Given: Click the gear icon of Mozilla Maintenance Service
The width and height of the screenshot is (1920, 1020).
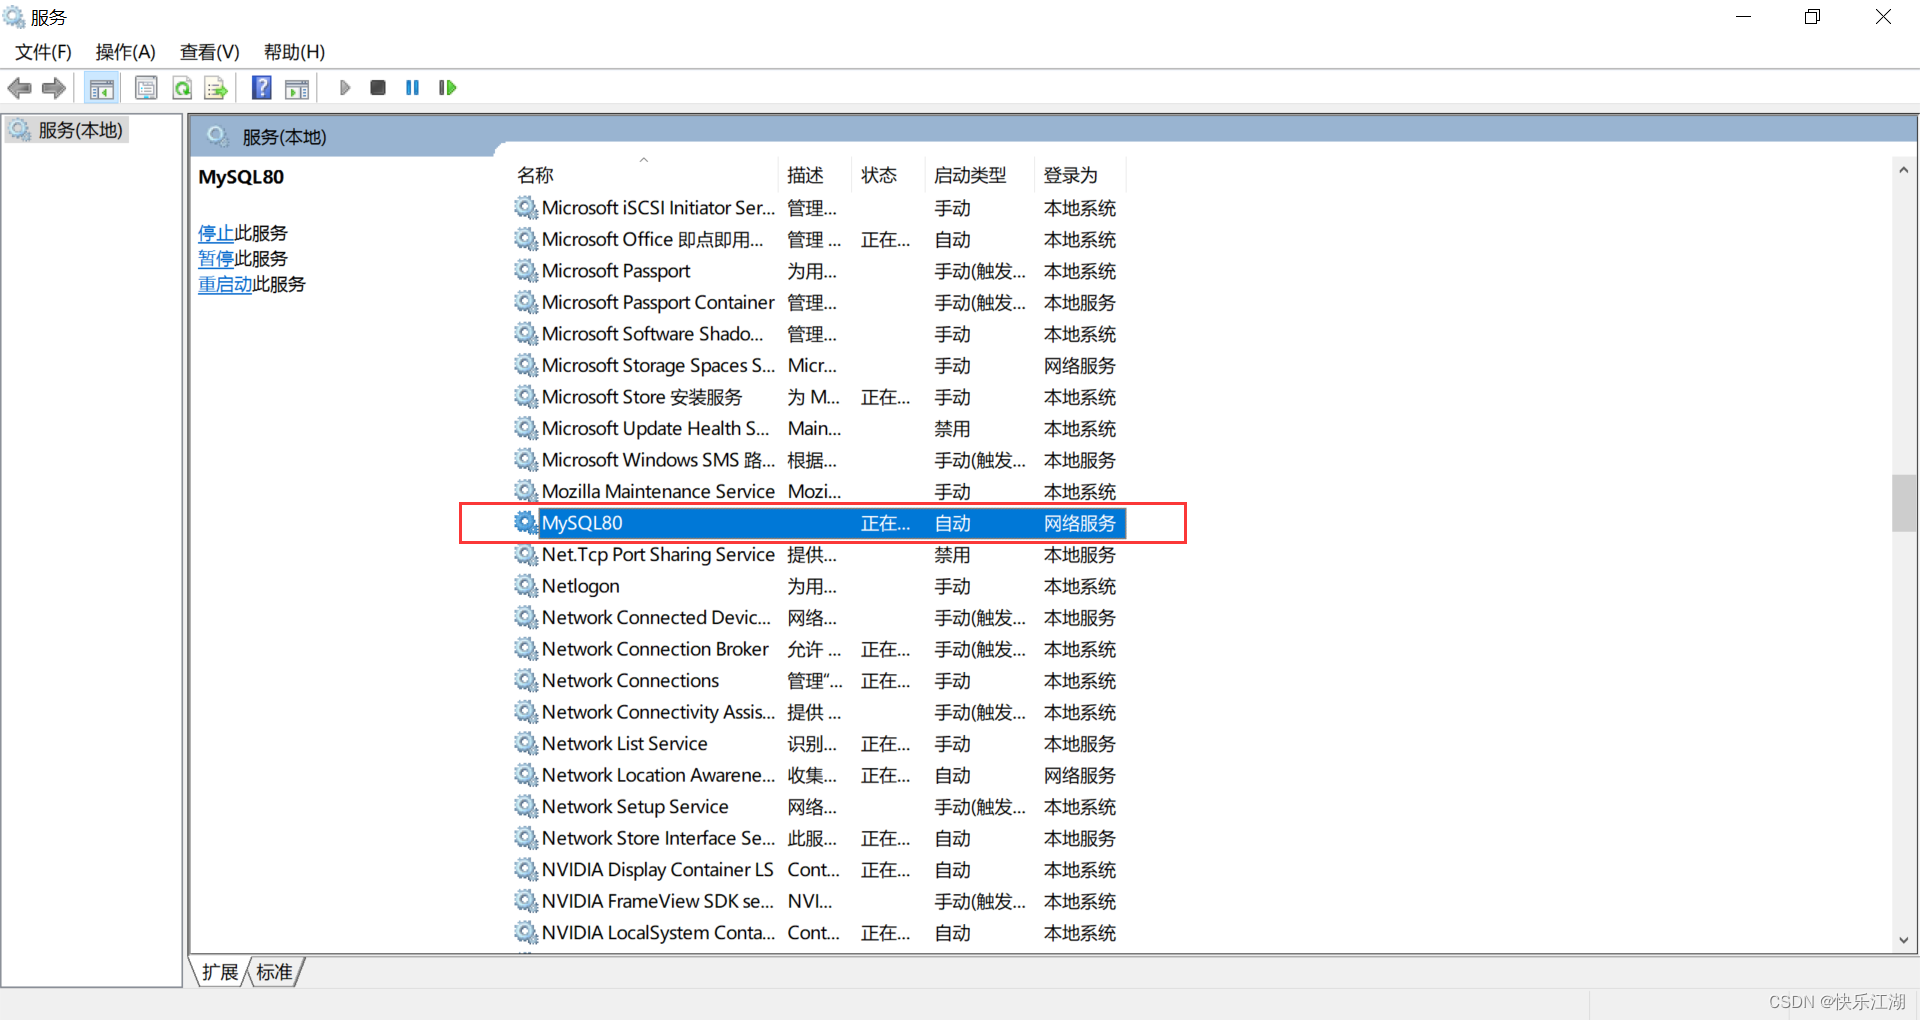Looking at the screenshot, I should point(526,491).
